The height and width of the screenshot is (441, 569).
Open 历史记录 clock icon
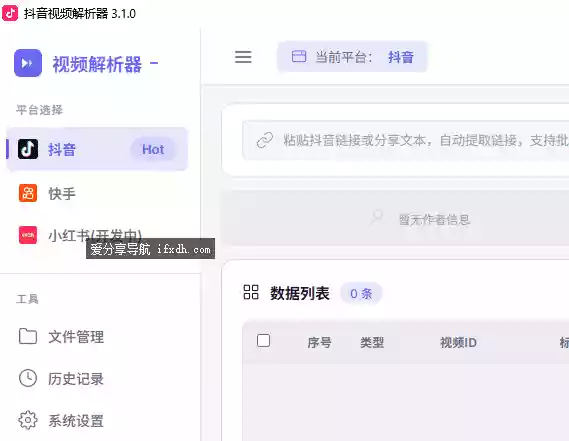[28, 378]
